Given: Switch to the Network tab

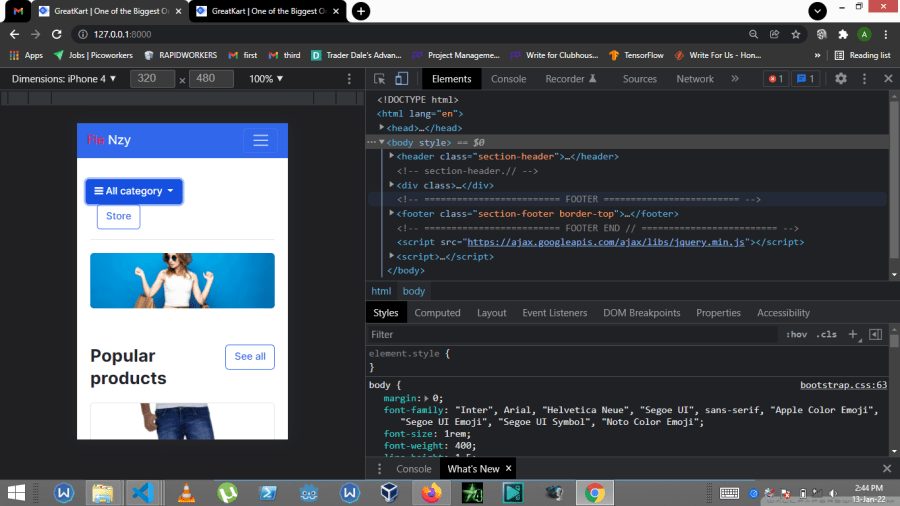Looking at the screenshot, I should pyautogui.click(x=695, y=79).
